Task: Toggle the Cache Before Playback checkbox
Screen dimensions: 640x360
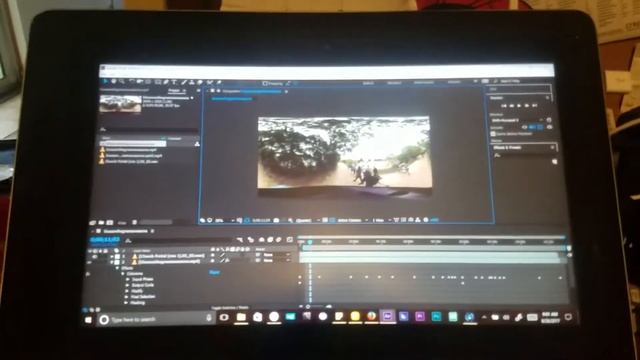Action: pos(493,134)
